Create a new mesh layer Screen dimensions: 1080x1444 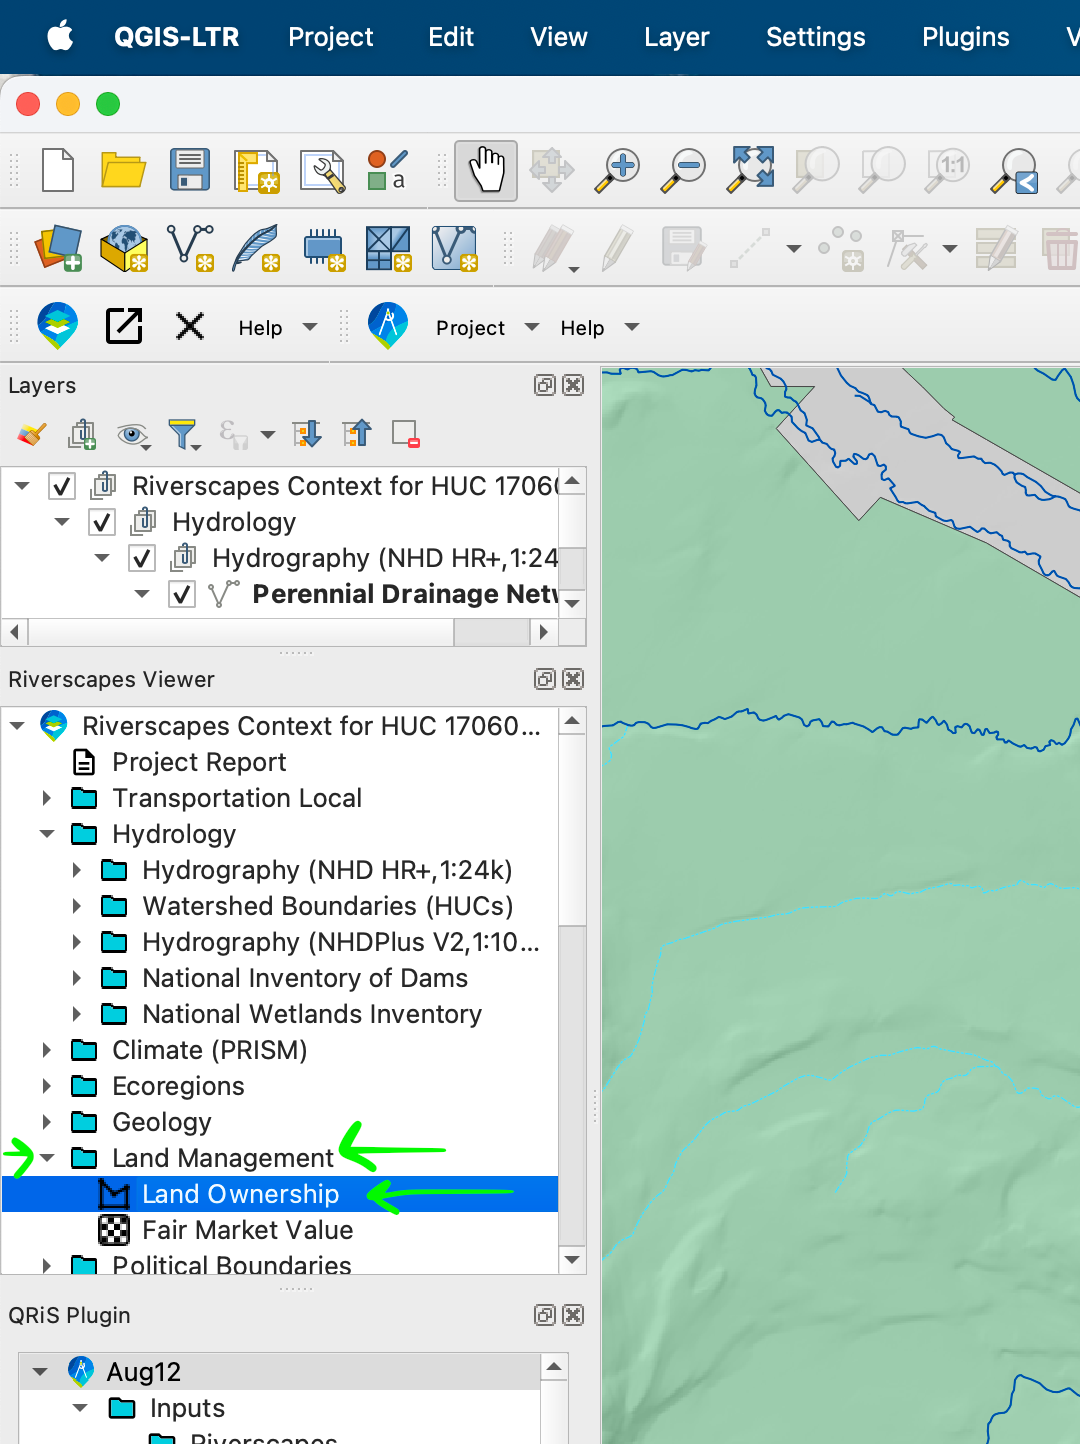pyautogui.click(x=388, y=248)
